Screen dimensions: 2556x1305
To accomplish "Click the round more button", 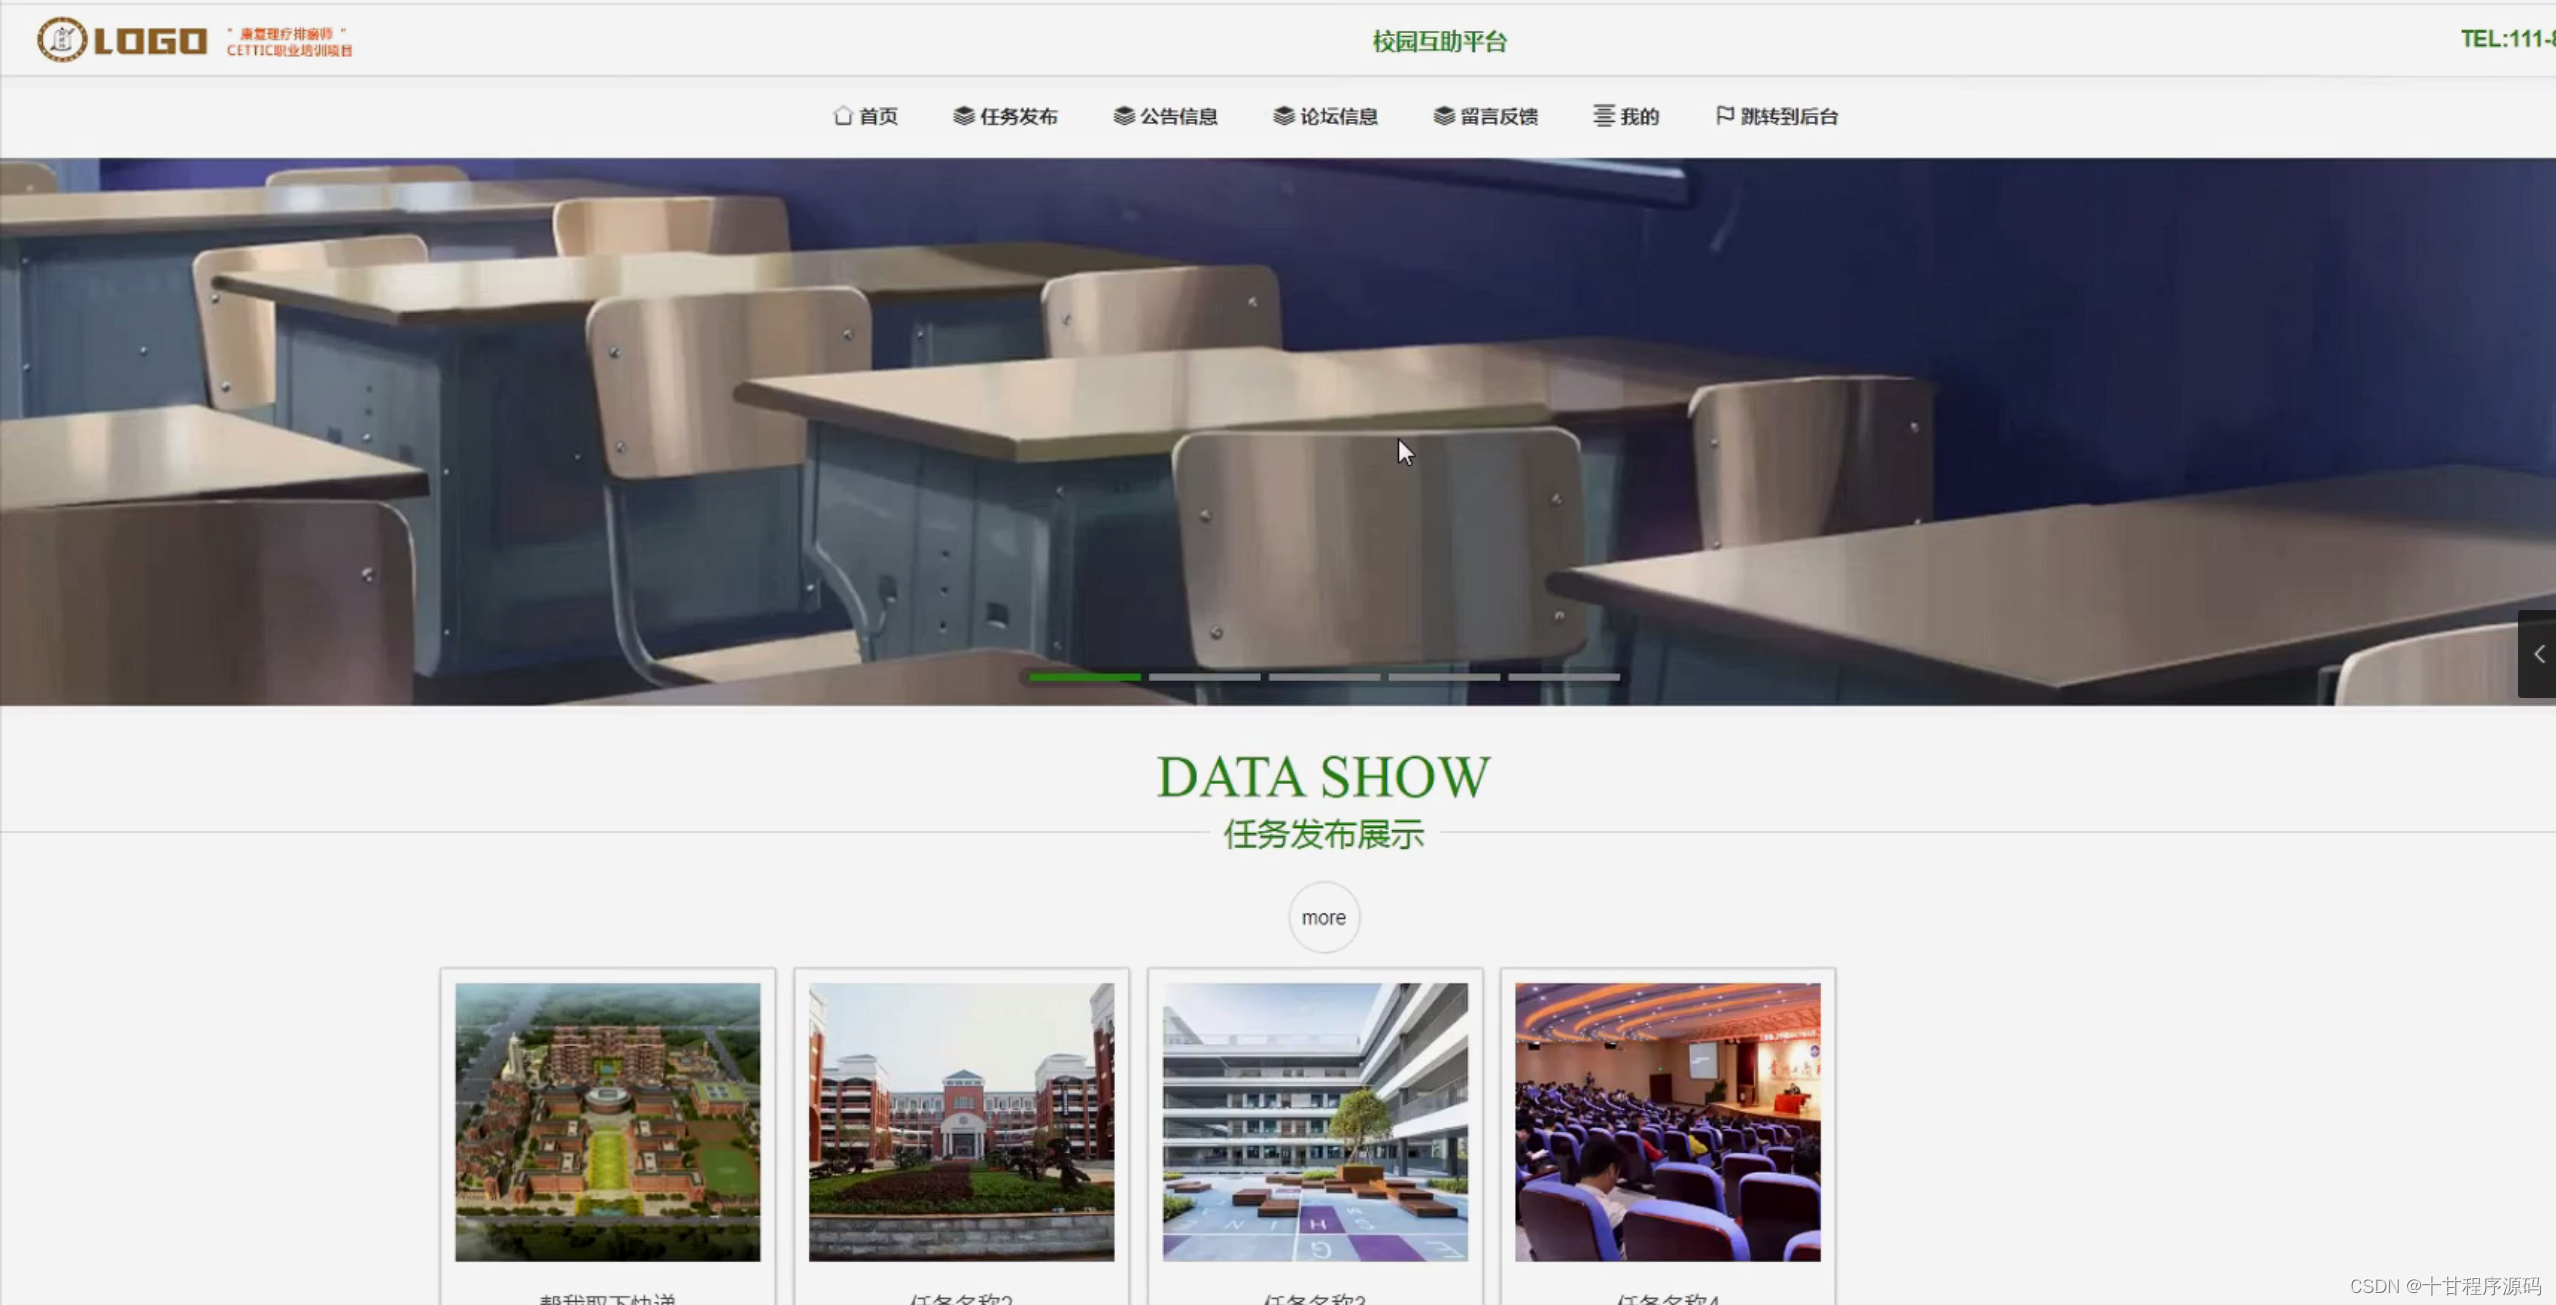I will 1323,917.
